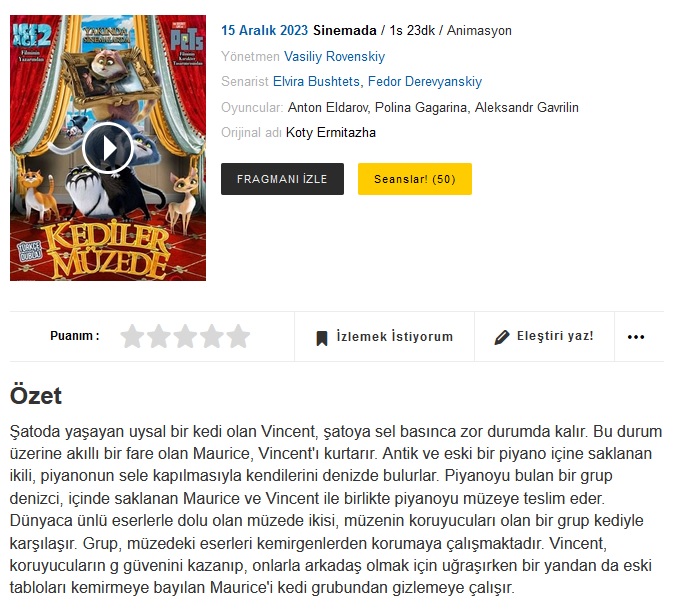Click the Kediler Müzede poster title
This screenshot has height=612, width=680.
108,252
